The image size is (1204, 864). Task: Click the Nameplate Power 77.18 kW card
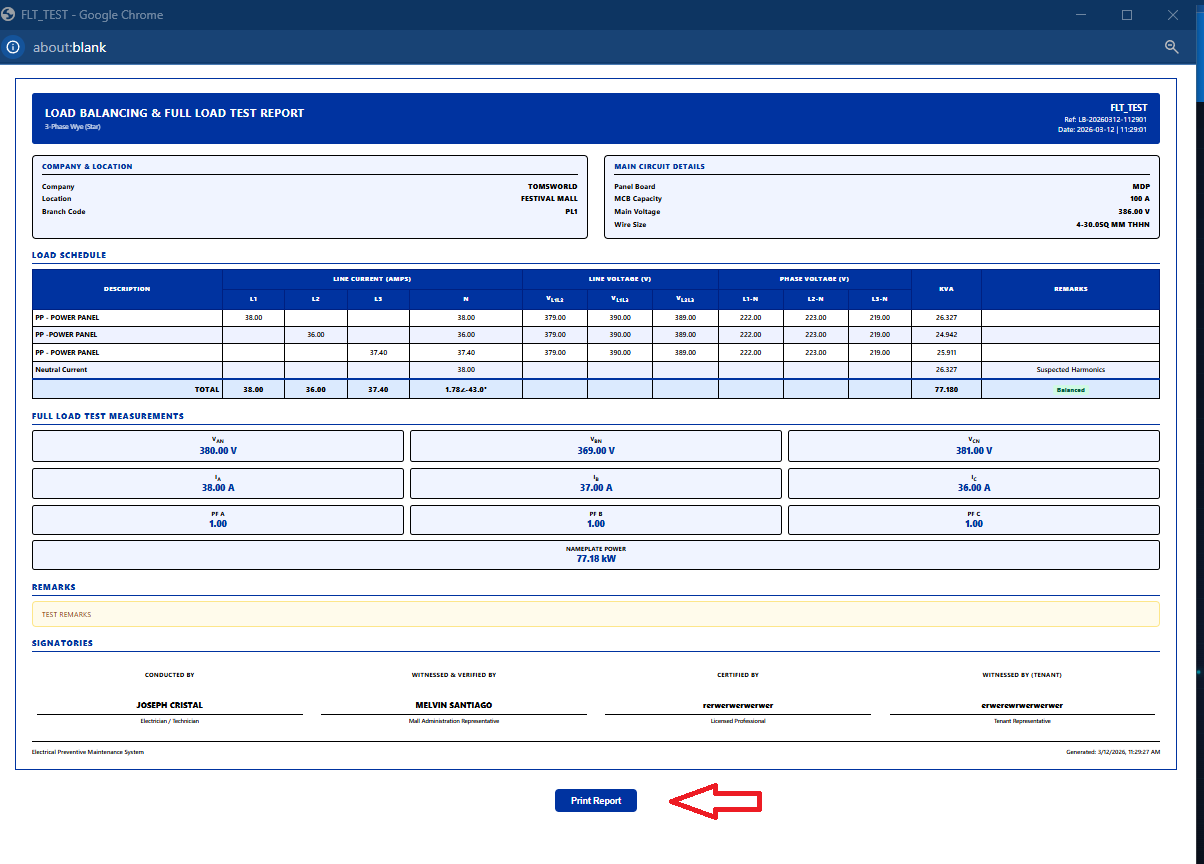[x=595, y=555]
